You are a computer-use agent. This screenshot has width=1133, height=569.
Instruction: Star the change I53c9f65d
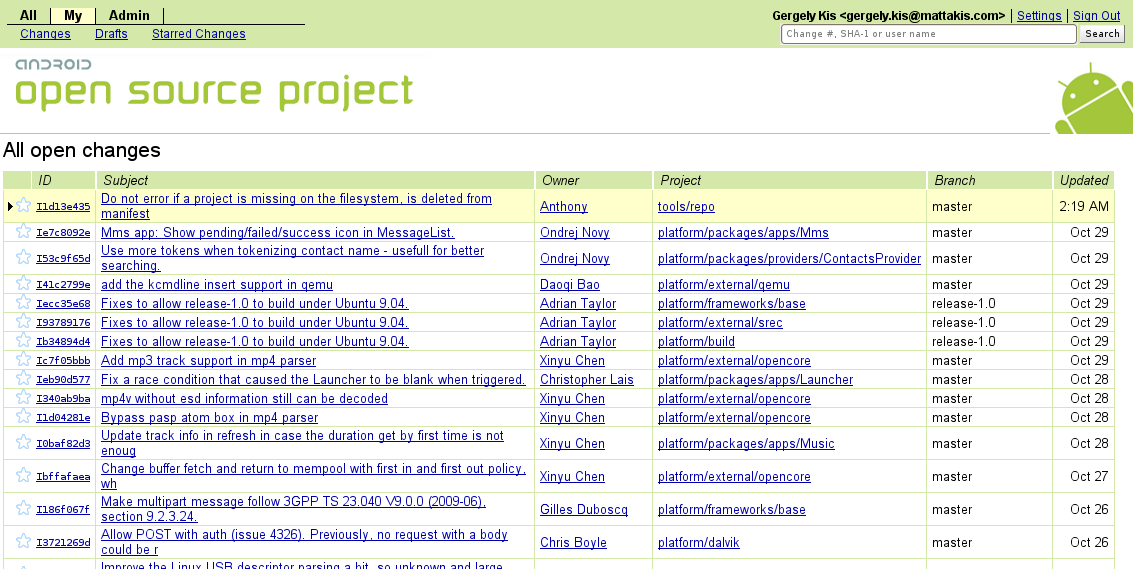[23, 257]
